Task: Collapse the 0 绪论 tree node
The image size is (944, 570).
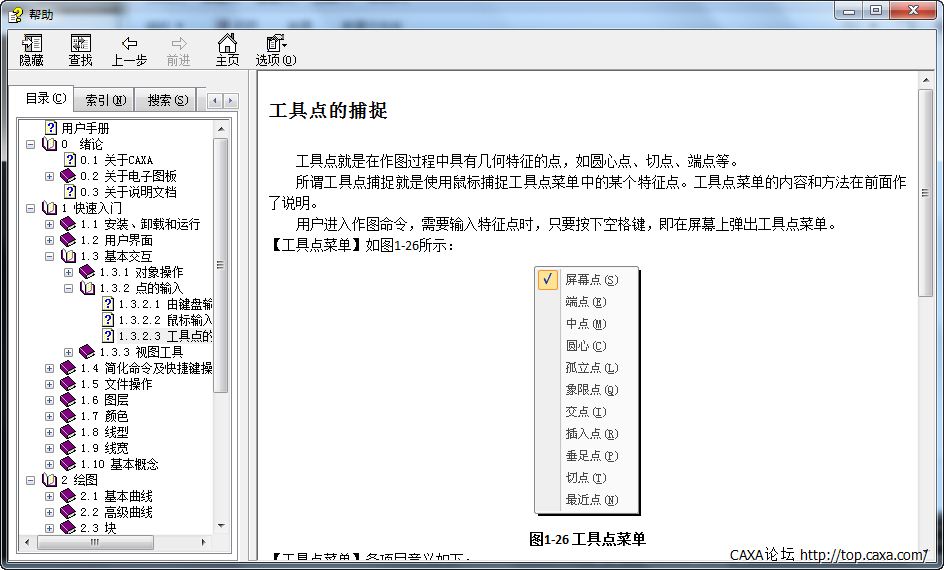Action: [30, 144]
